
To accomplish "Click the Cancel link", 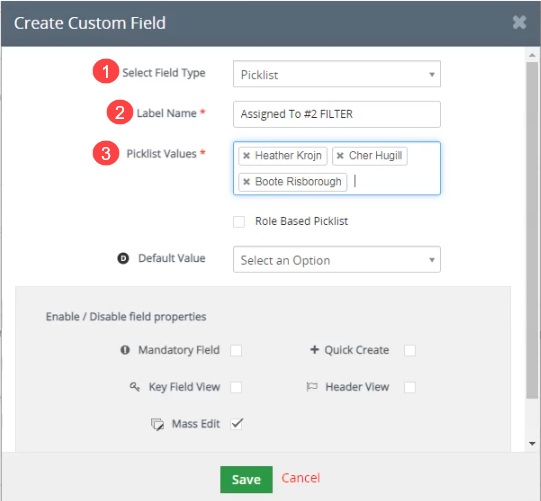I will point(301,478).
